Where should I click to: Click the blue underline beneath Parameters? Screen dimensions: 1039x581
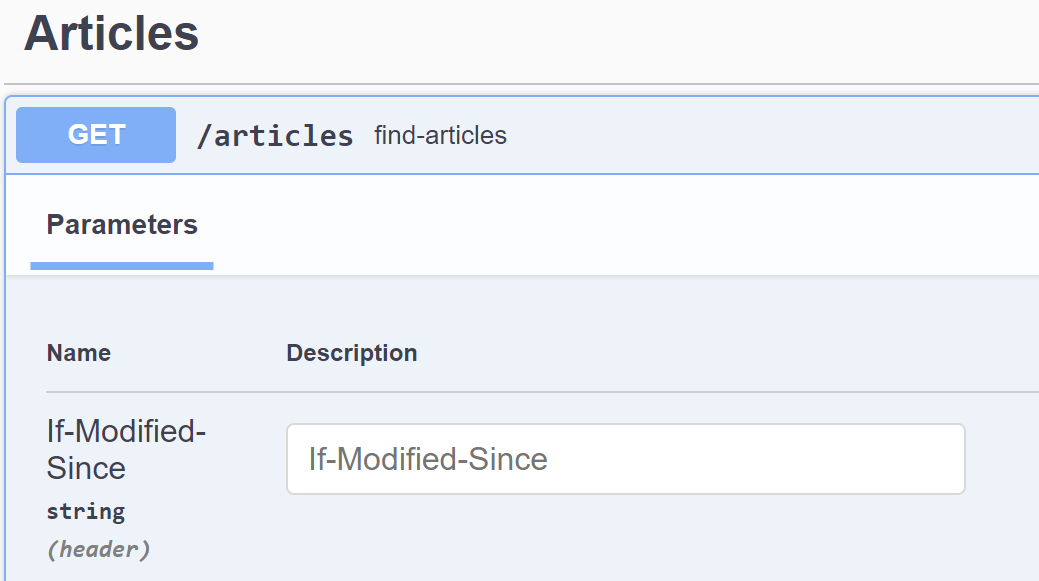point(122,266)
